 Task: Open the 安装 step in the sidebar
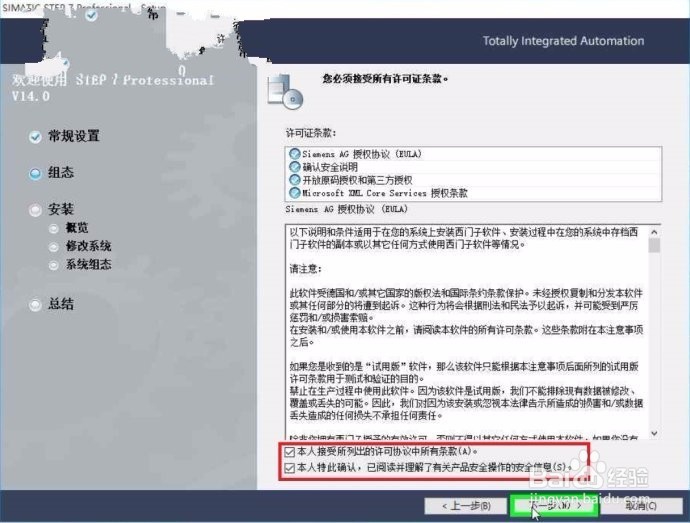point(61,209)
